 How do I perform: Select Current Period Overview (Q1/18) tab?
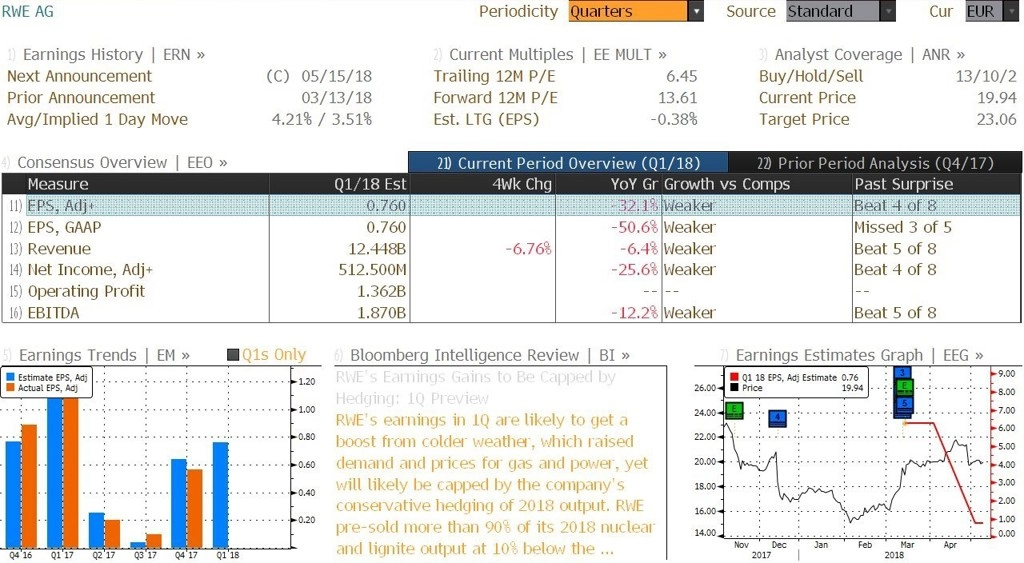coord(568,163)
